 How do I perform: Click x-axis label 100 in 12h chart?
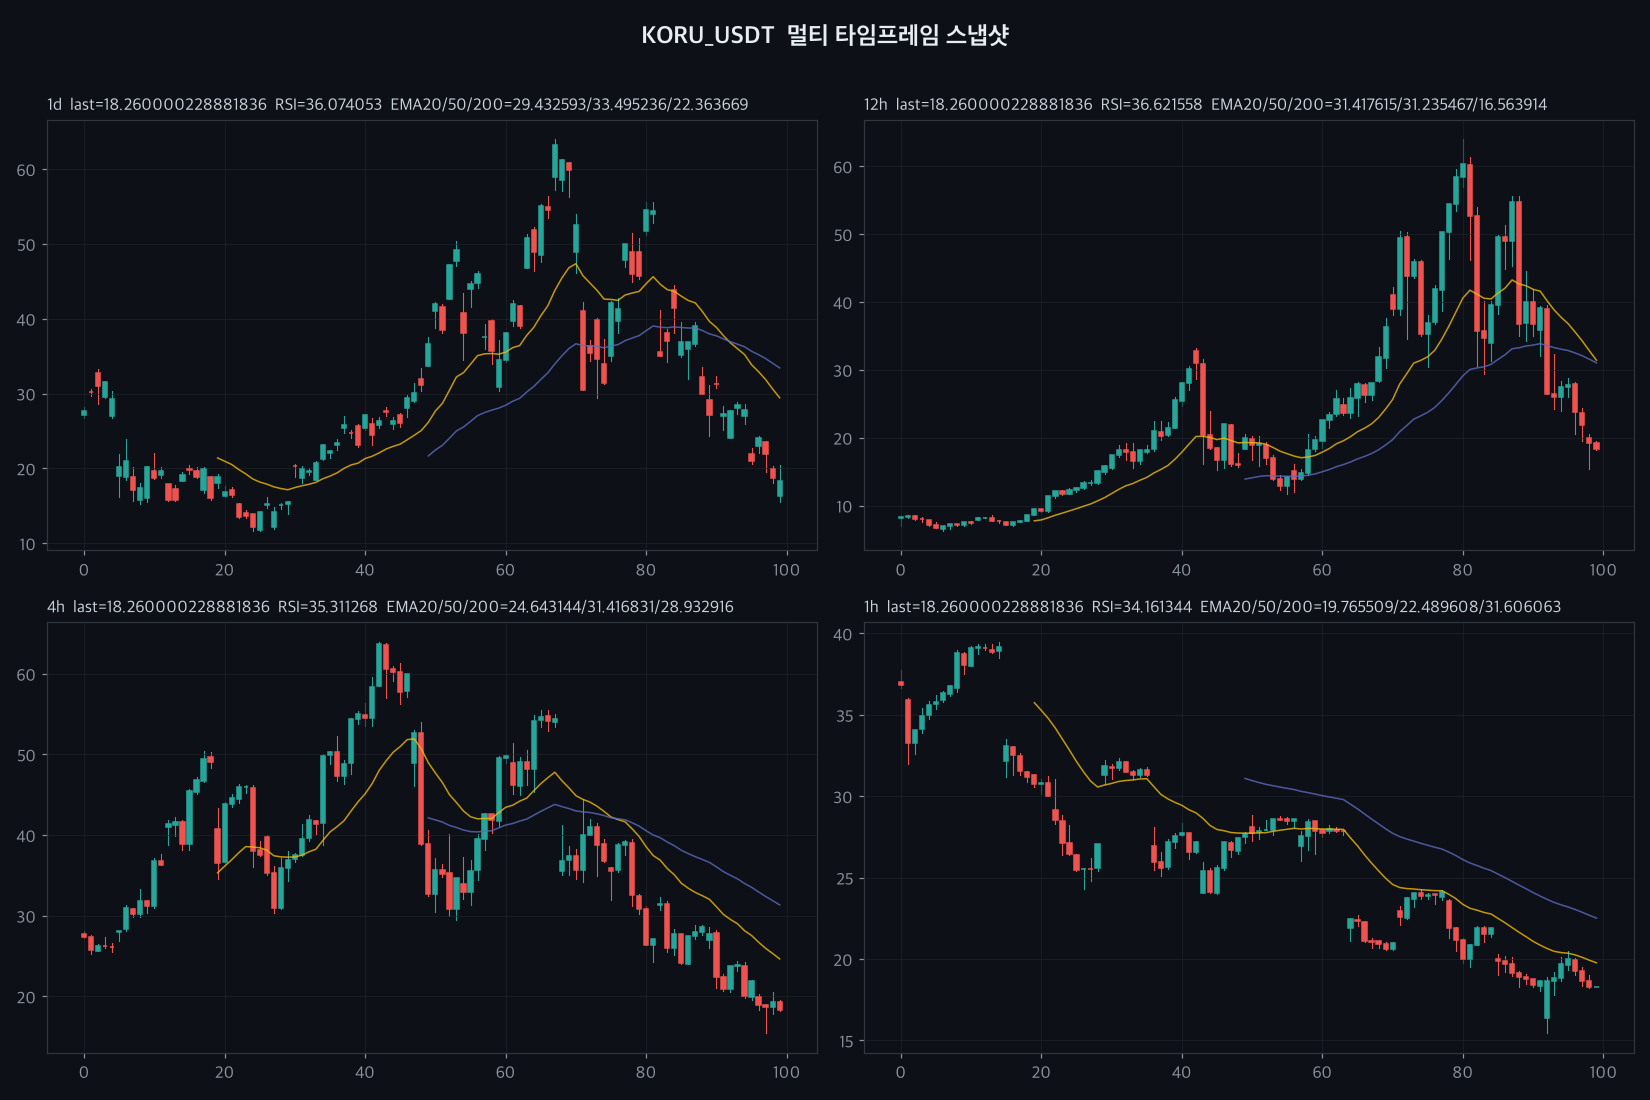(1603, 570)
